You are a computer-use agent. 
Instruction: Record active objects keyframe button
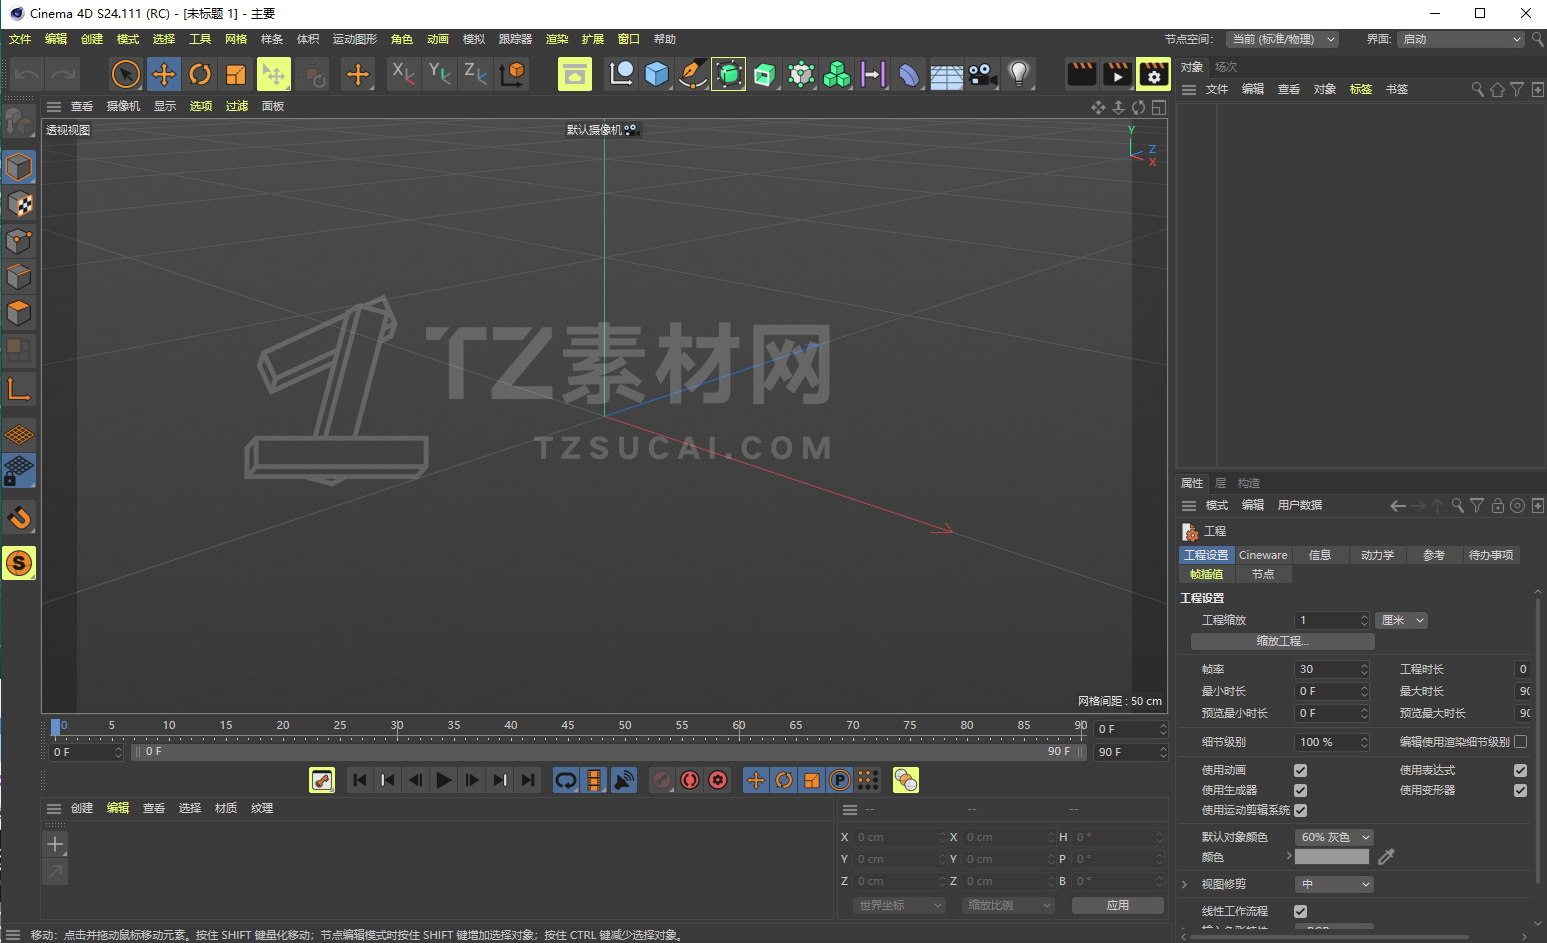(662, 780)
